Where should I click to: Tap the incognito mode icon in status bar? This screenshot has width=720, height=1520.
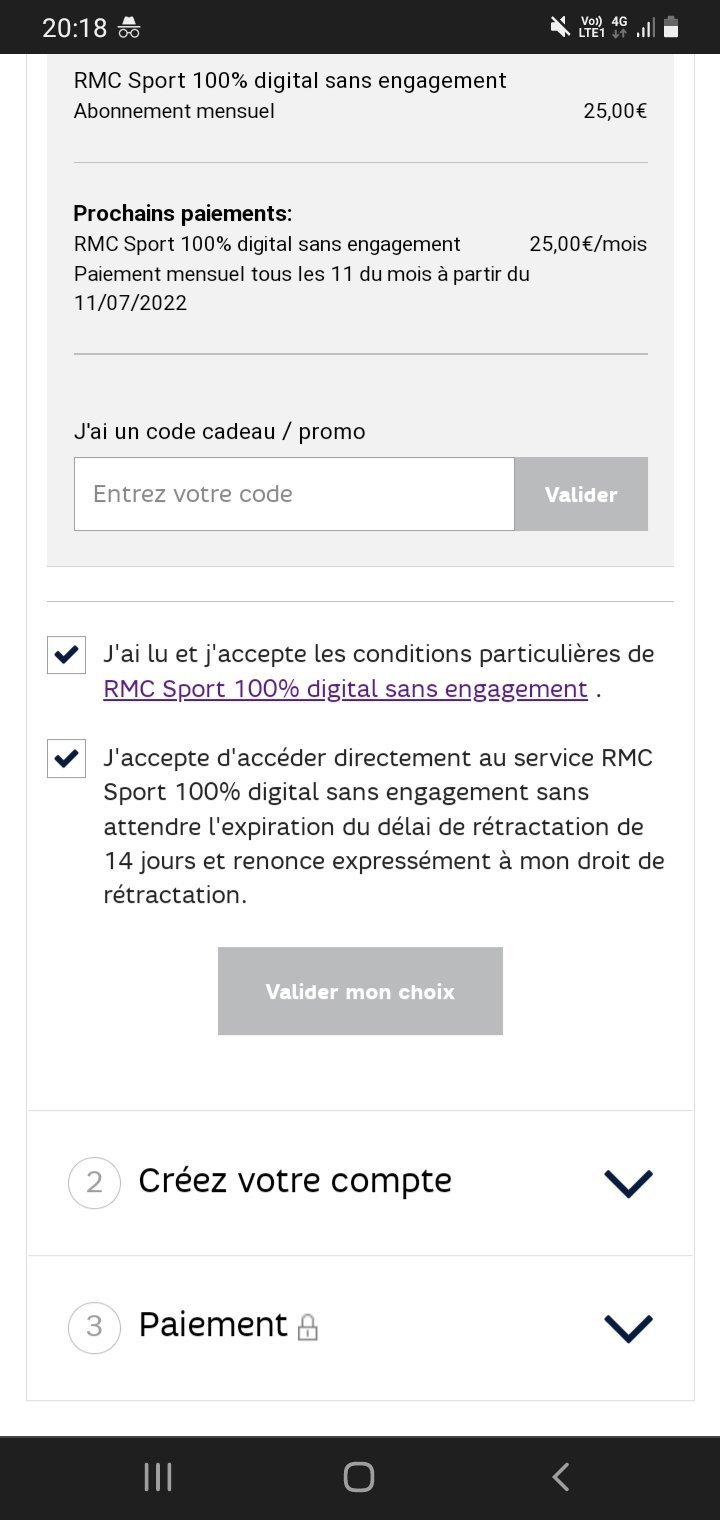point(129,28)
